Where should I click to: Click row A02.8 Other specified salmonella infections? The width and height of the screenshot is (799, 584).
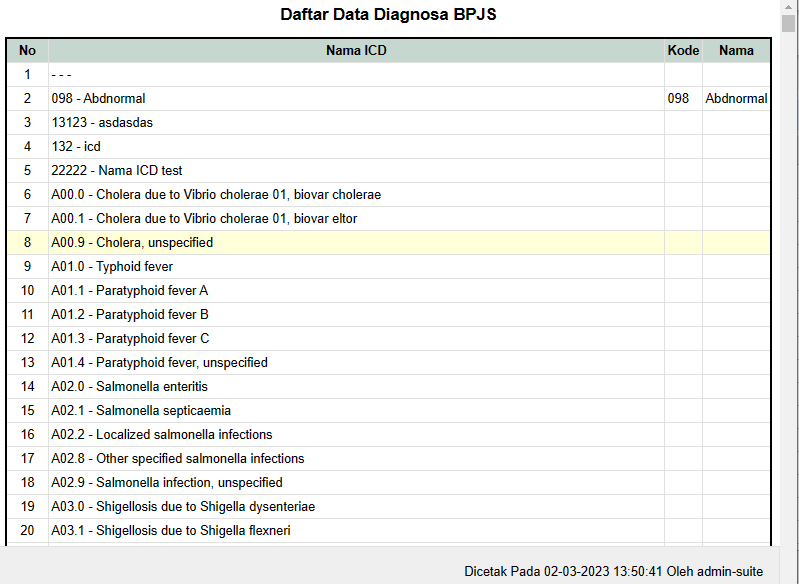[x=388, y=459]
